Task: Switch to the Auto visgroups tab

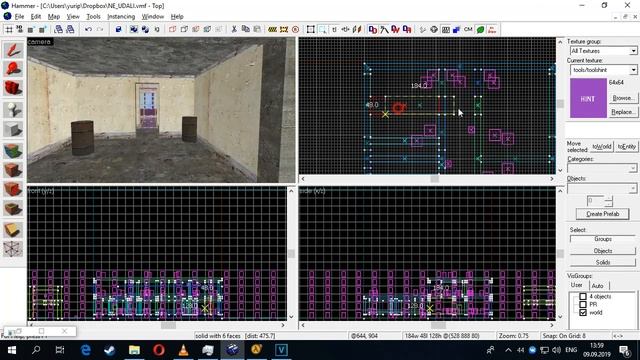Action: click(597, 286)
